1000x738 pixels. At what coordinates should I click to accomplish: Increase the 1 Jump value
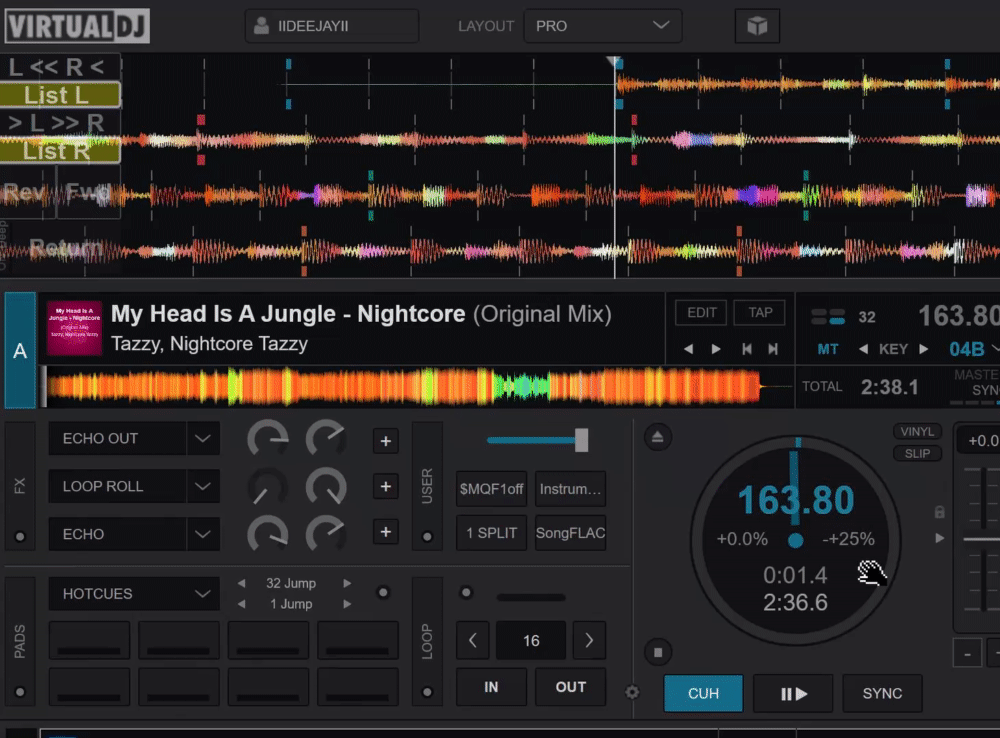click(x=347, y=604)
